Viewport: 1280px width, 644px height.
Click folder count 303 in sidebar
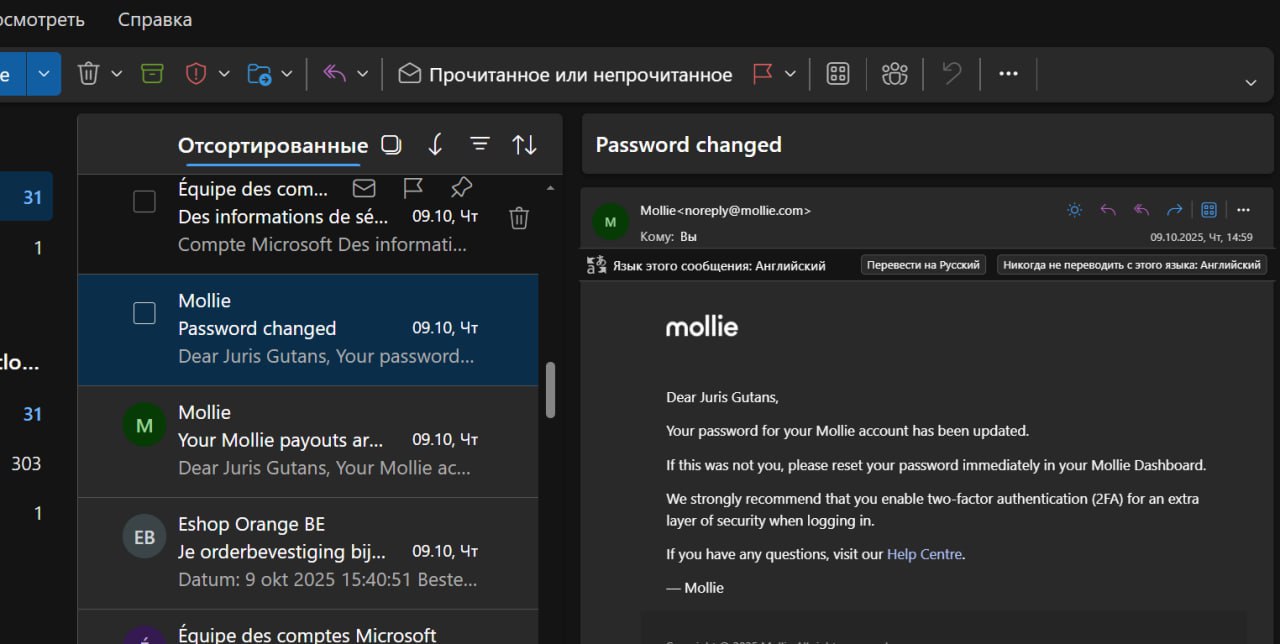click(26, 463)
